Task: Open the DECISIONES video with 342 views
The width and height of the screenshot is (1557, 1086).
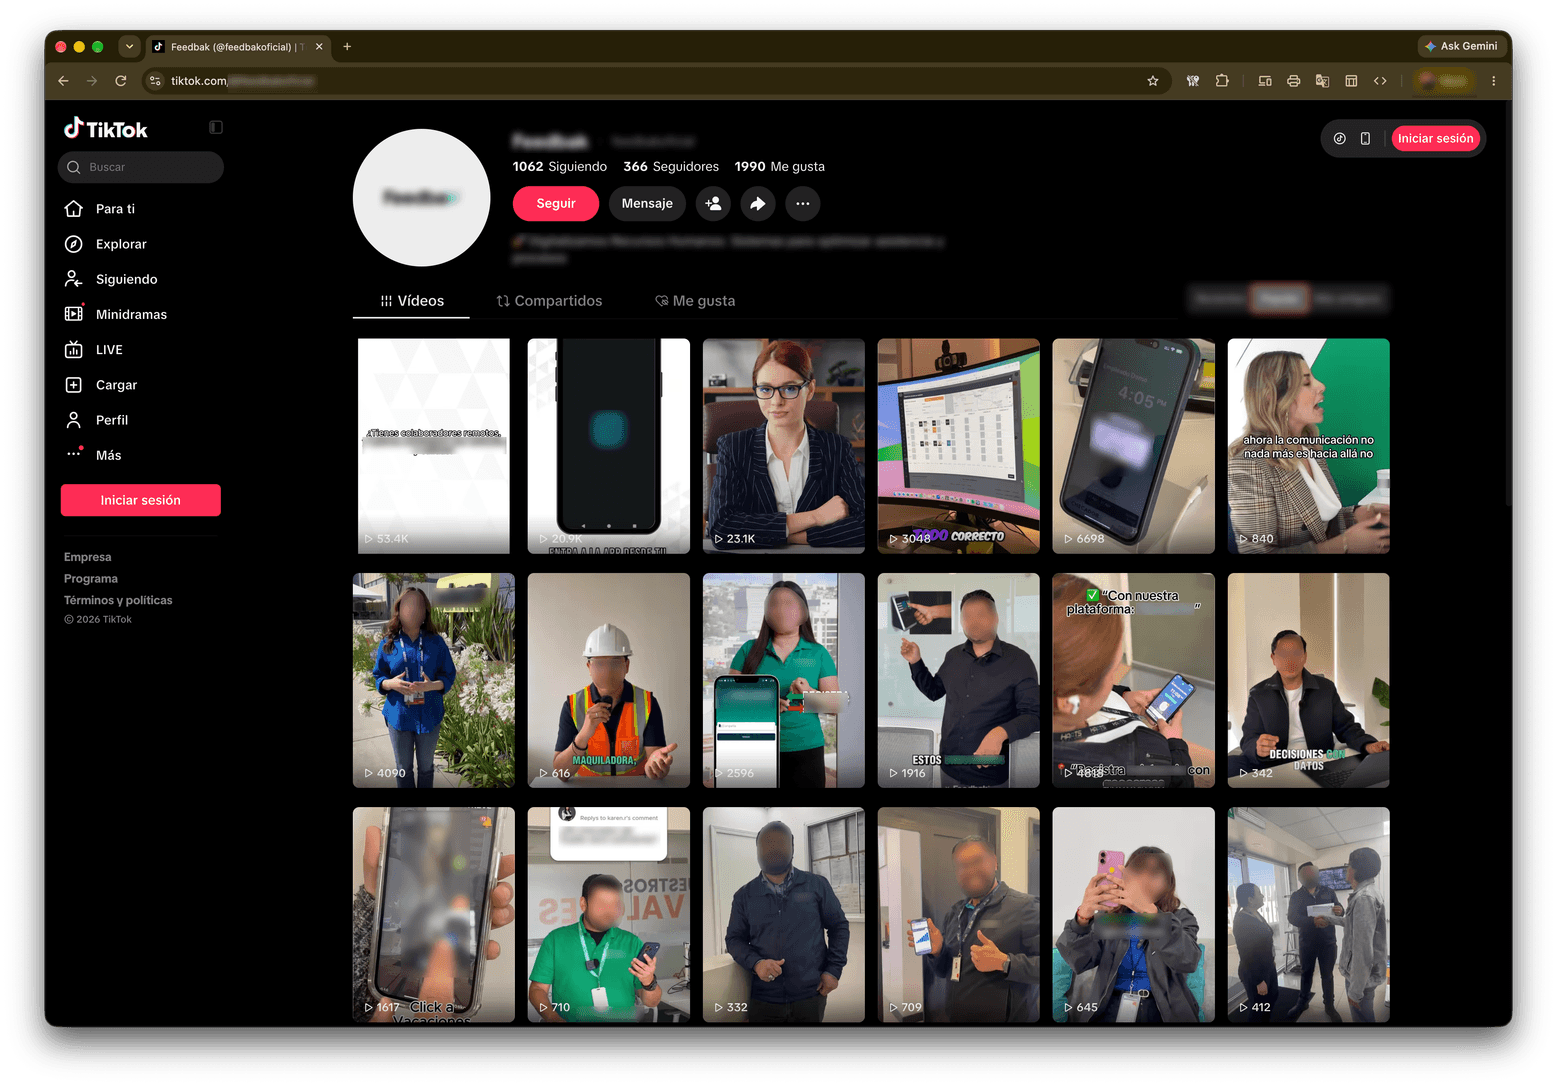Action: tap(1309, 680)
